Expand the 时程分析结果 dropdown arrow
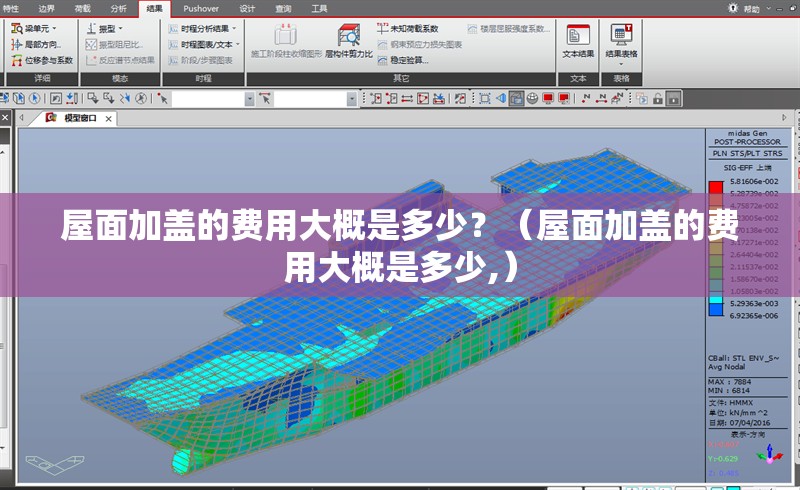Viewport: 800px width, 490px height. [234, 29]
